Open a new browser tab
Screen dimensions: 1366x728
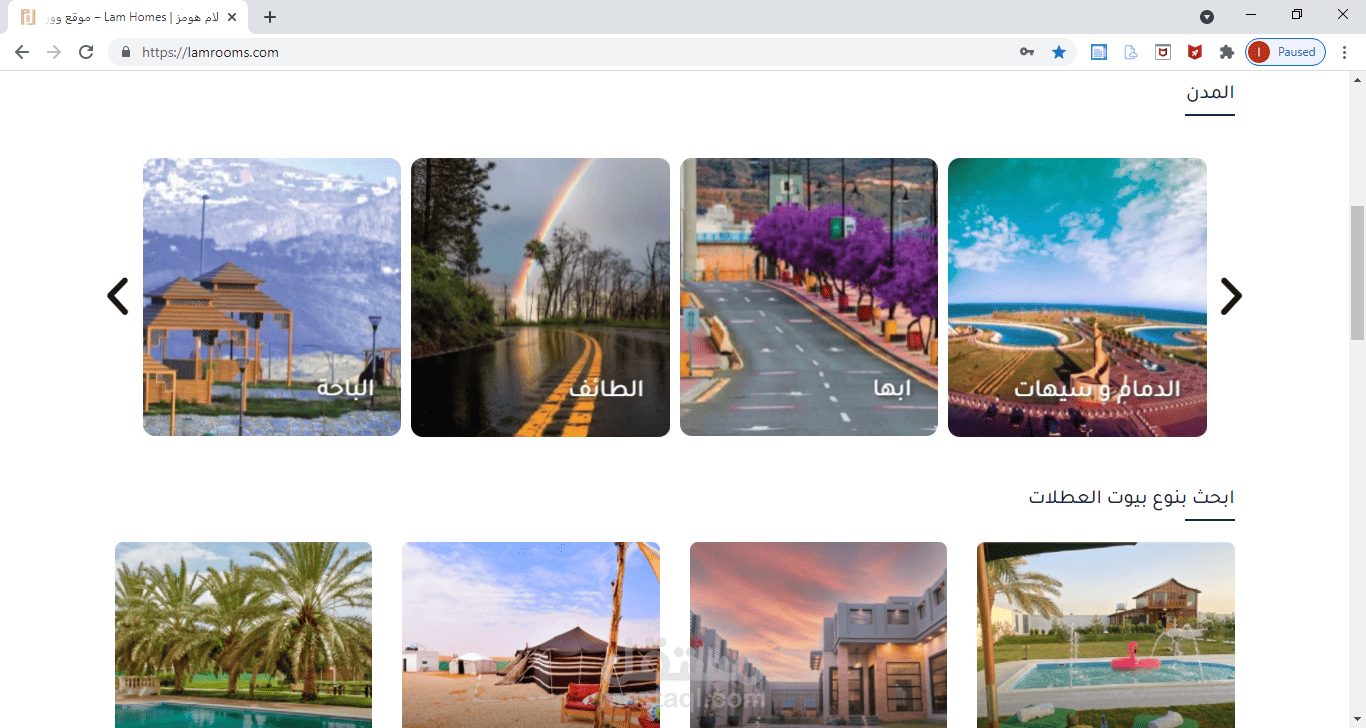tap(270, 17)
